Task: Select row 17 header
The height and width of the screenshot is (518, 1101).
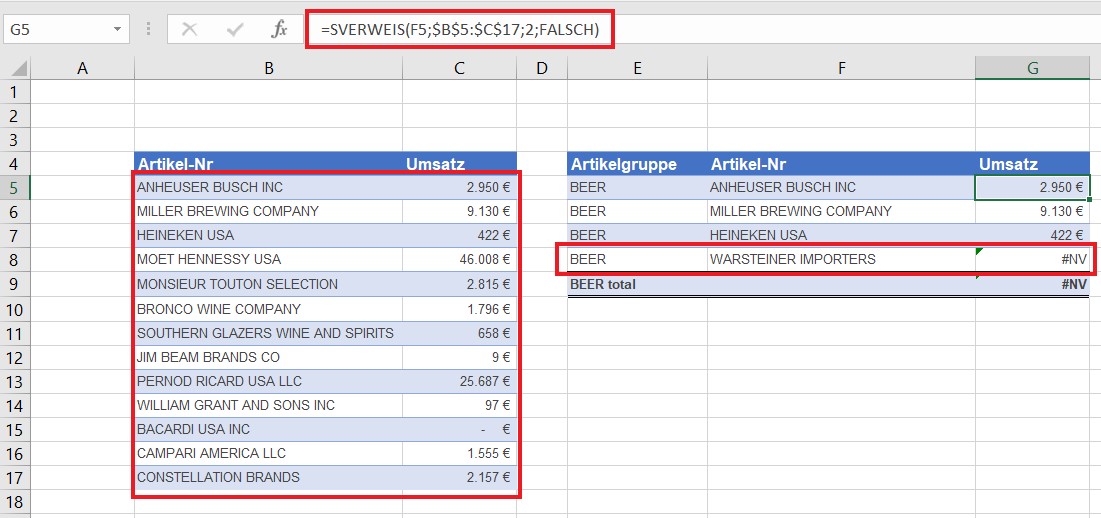Action: (15, 478)
